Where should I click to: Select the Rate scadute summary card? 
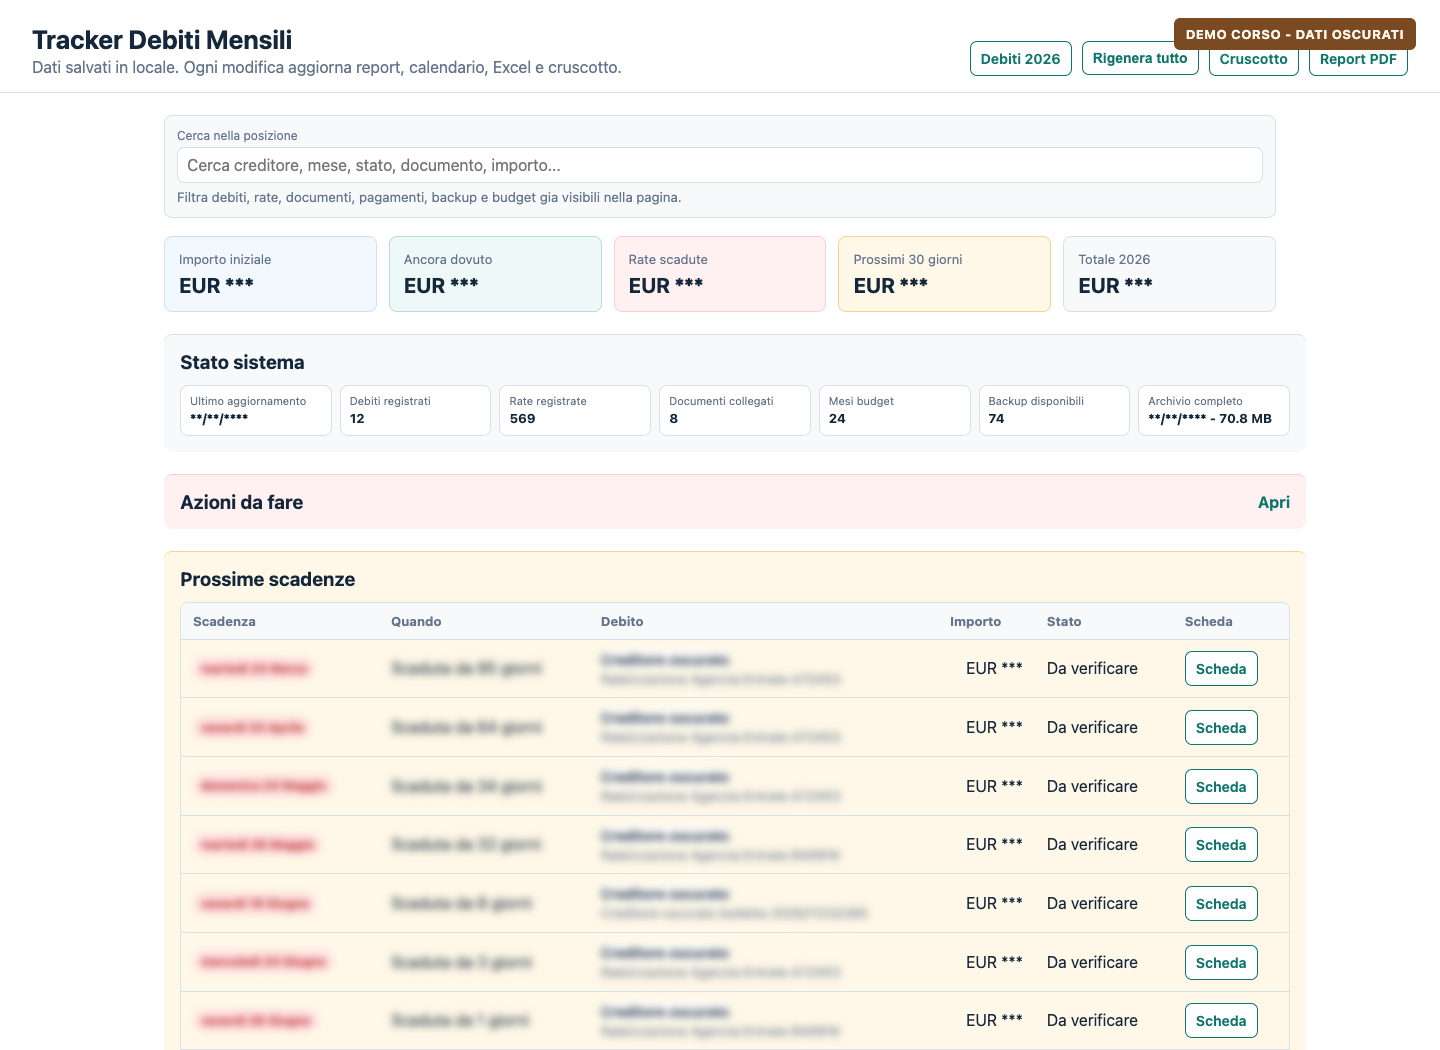coord(720,274)
